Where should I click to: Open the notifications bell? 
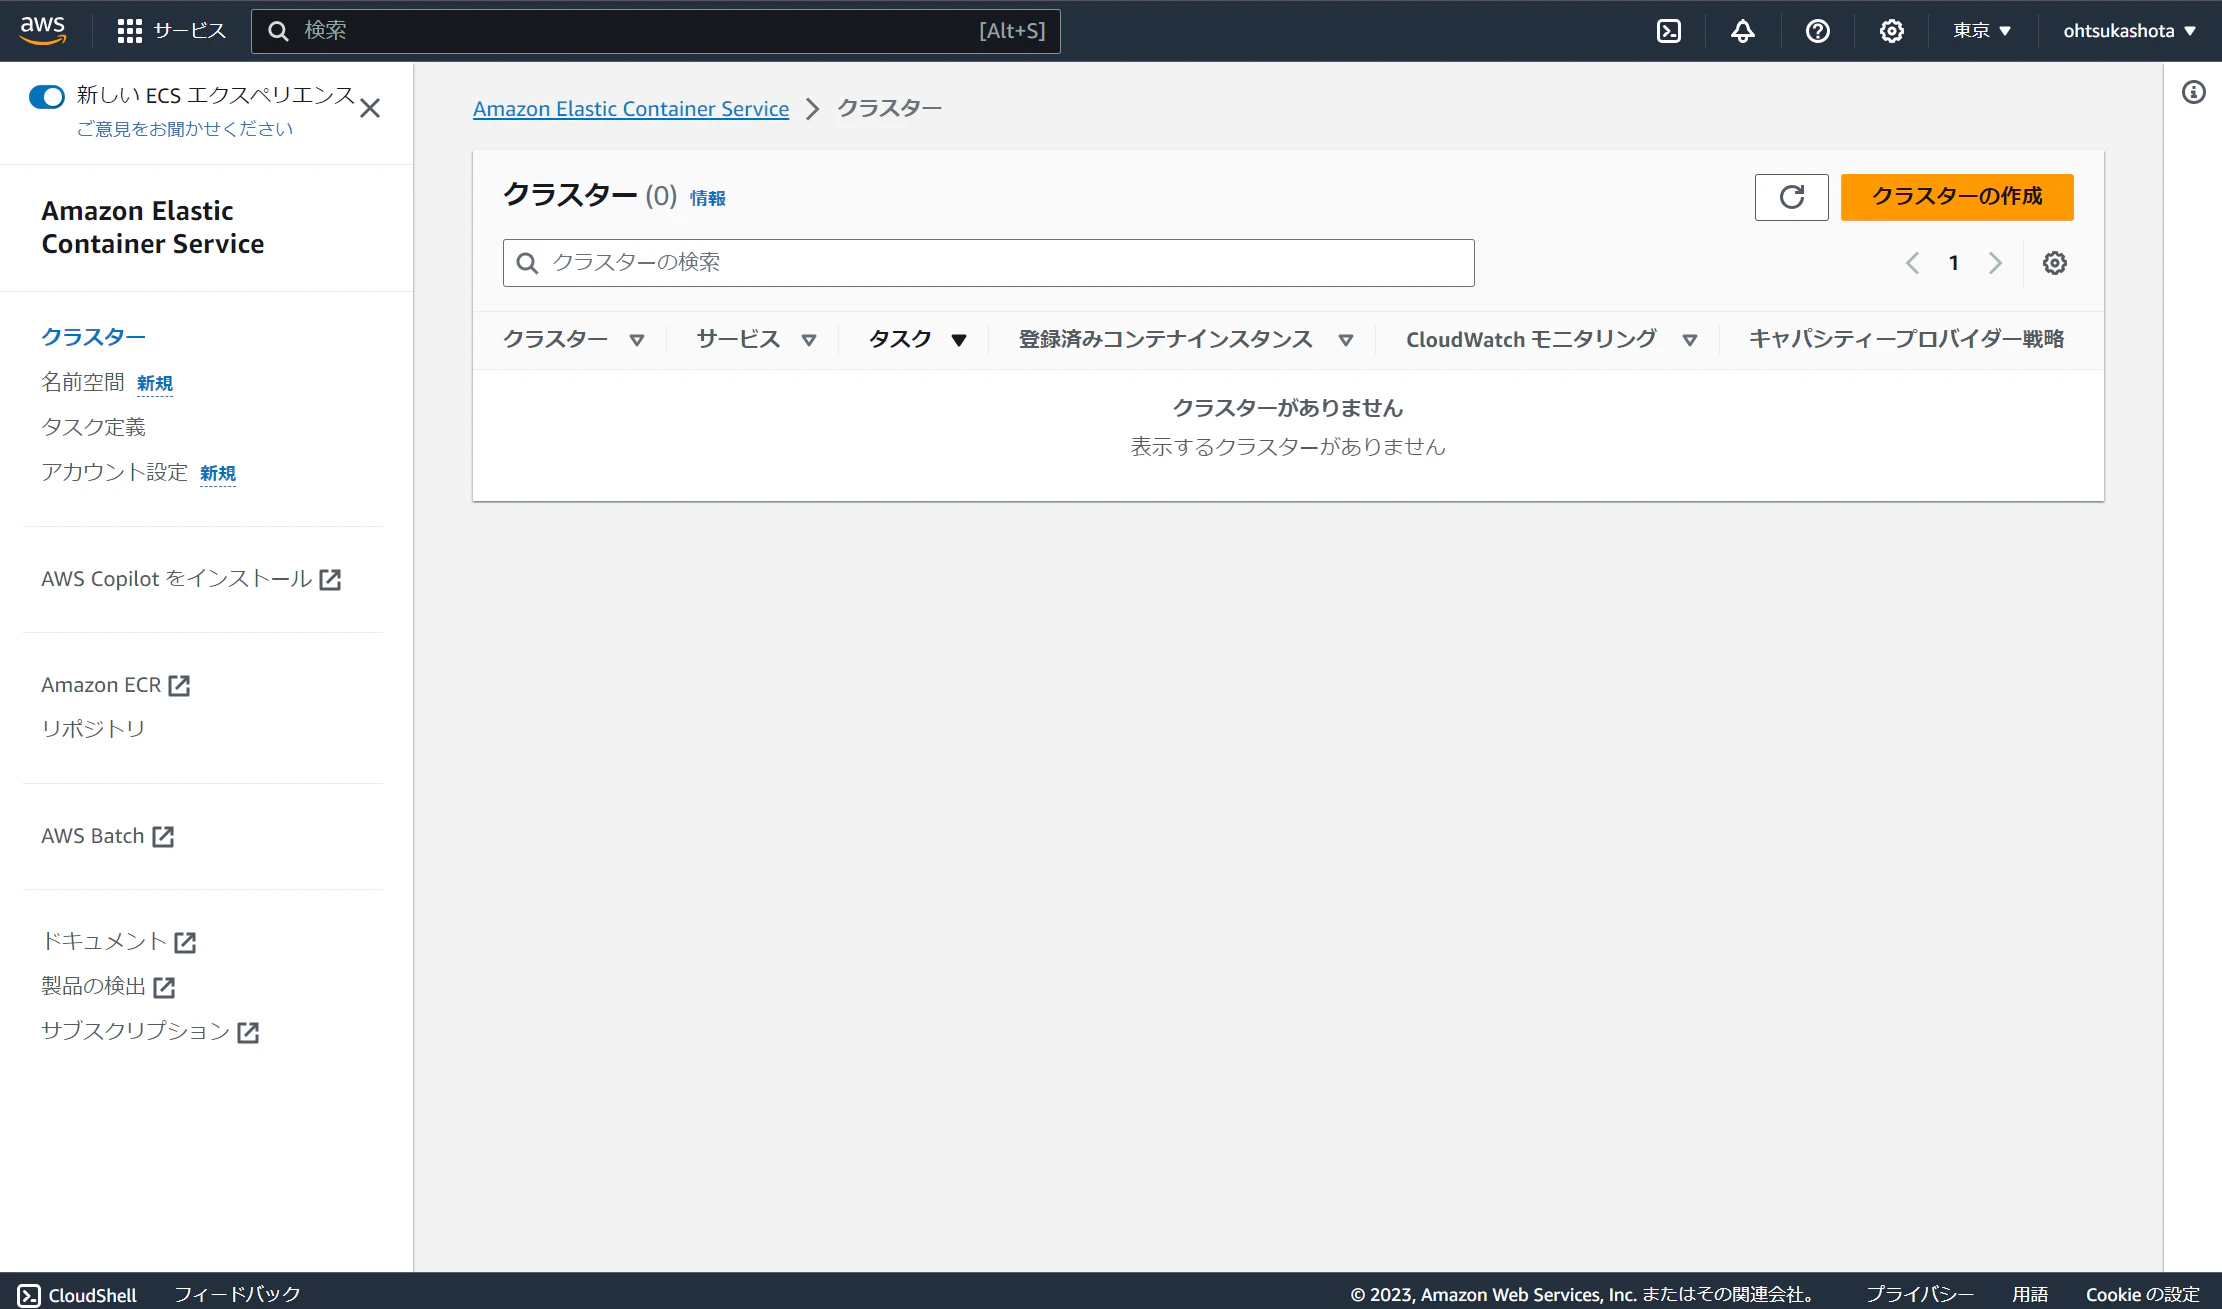pos(1743,31)
